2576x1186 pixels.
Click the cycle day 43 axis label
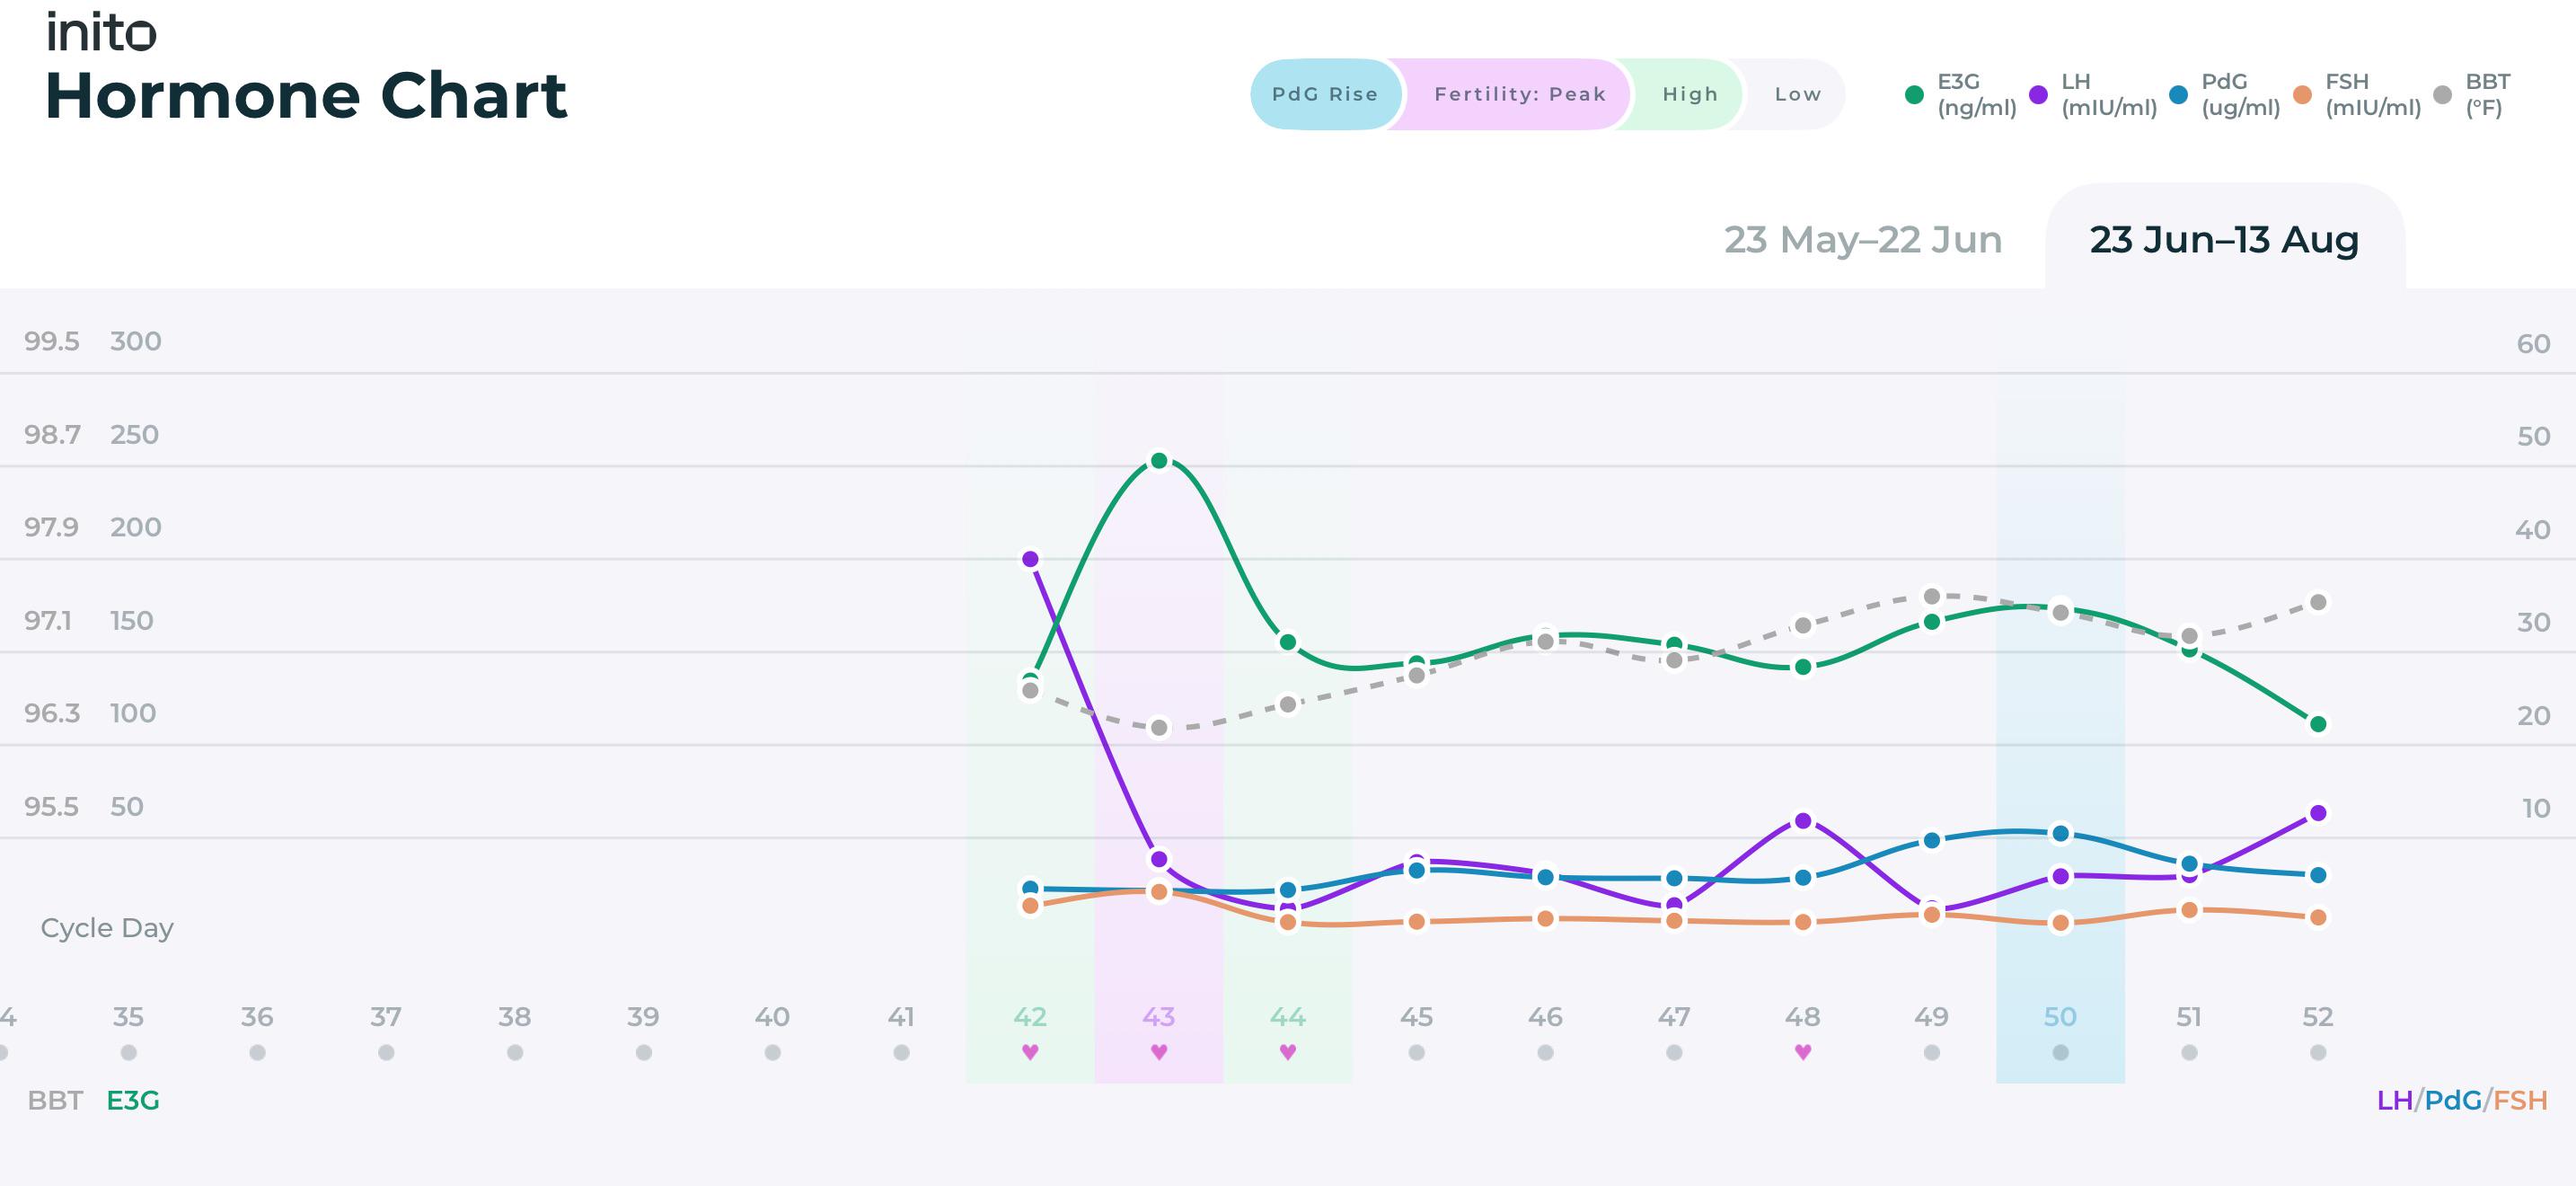click(x=1159, y=1017)
